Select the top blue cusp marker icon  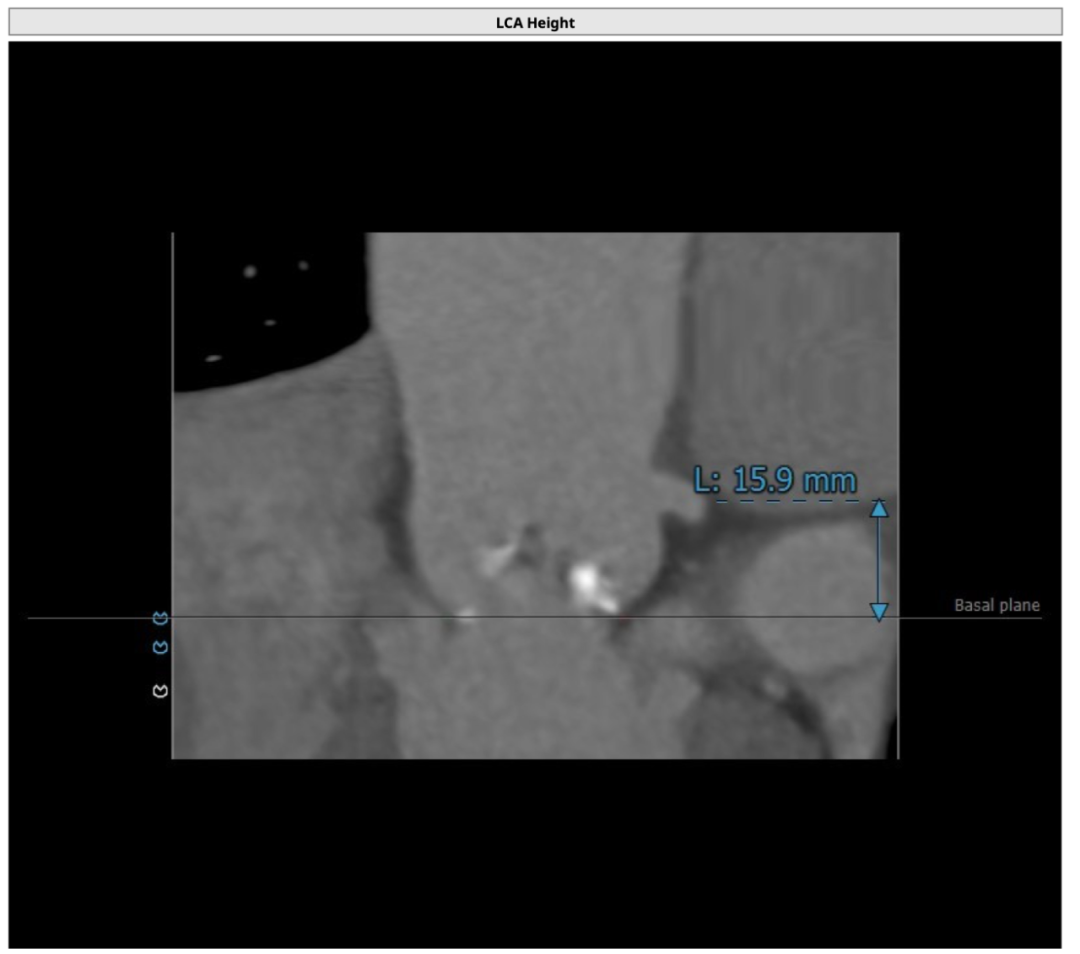160,618
